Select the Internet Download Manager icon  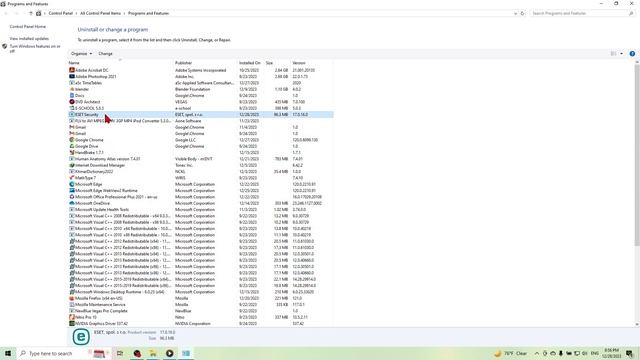(x=72, y=165)
